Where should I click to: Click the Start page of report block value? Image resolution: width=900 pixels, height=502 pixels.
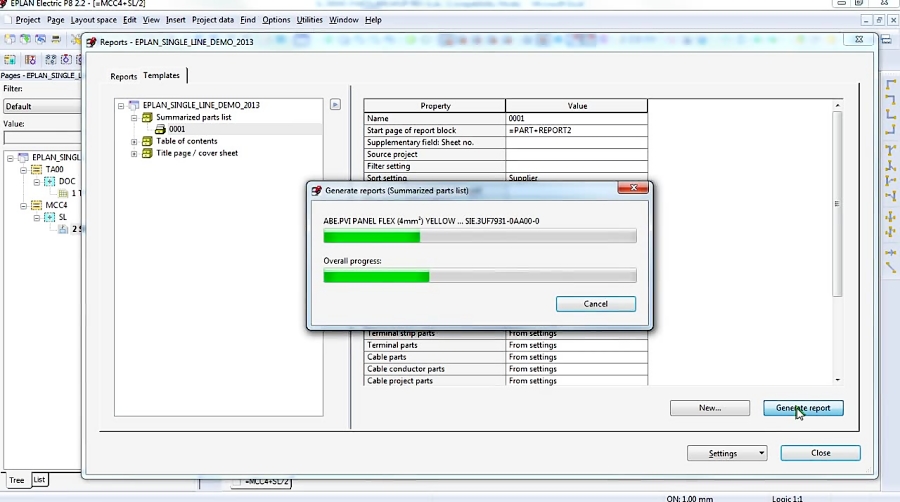[x=576, y=130]
